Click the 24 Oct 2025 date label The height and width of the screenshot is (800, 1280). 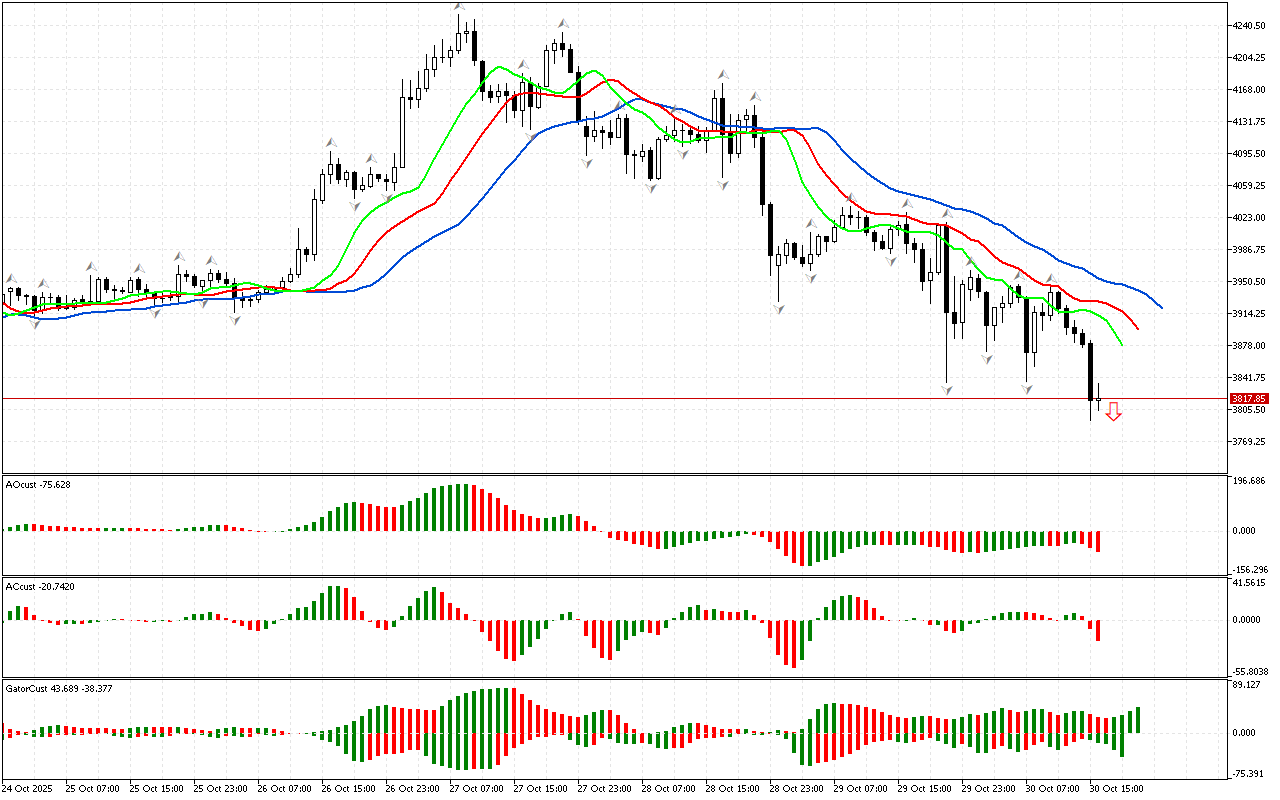(x=29, y=788)
